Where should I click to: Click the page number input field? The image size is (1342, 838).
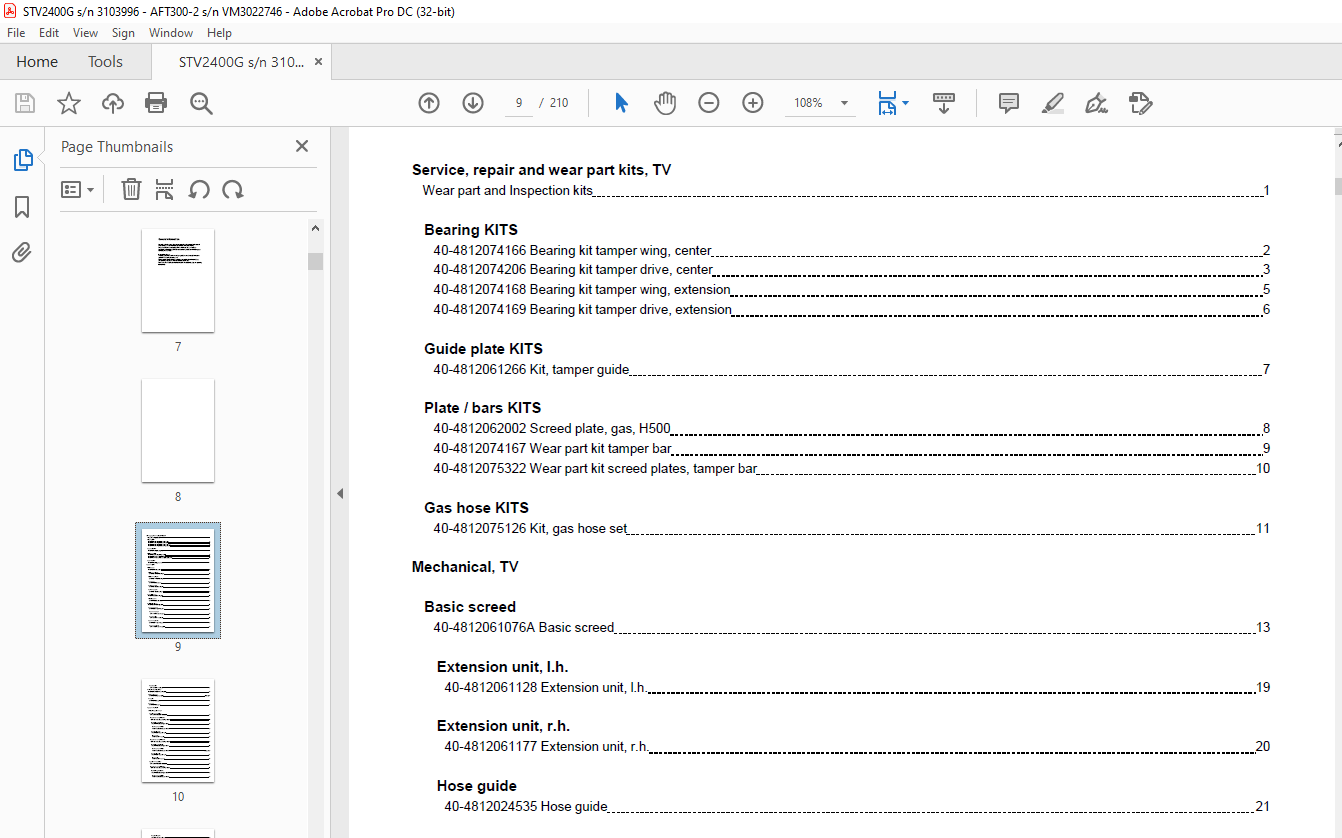pyautogui.click(x=519, y=103)
